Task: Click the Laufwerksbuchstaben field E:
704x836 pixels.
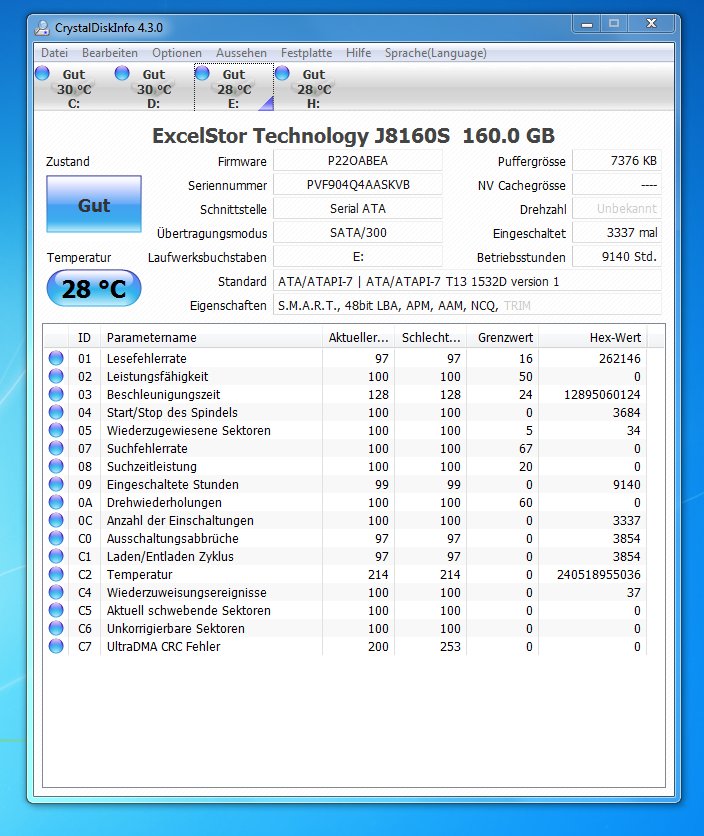Action: click(x=358, y=257)
